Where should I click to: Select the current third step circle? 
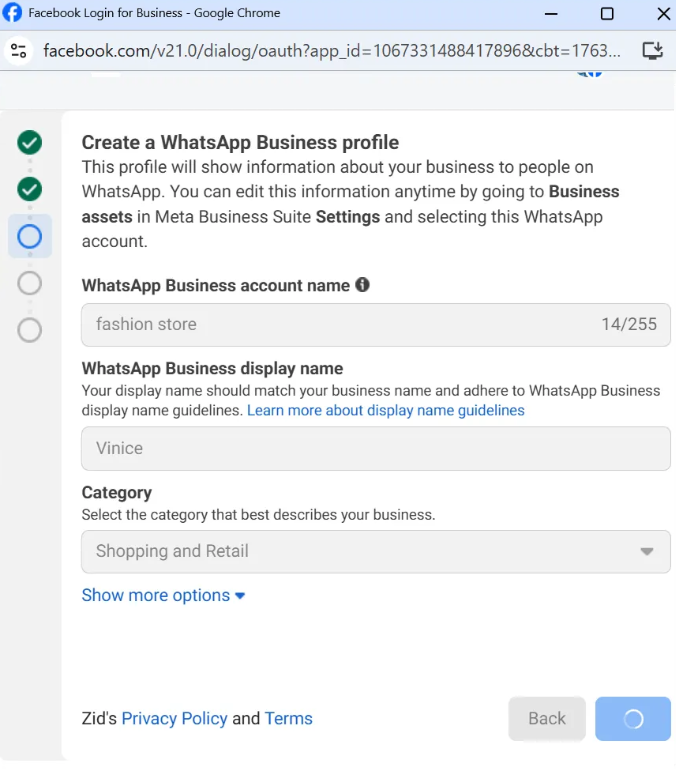click(30, 236)
